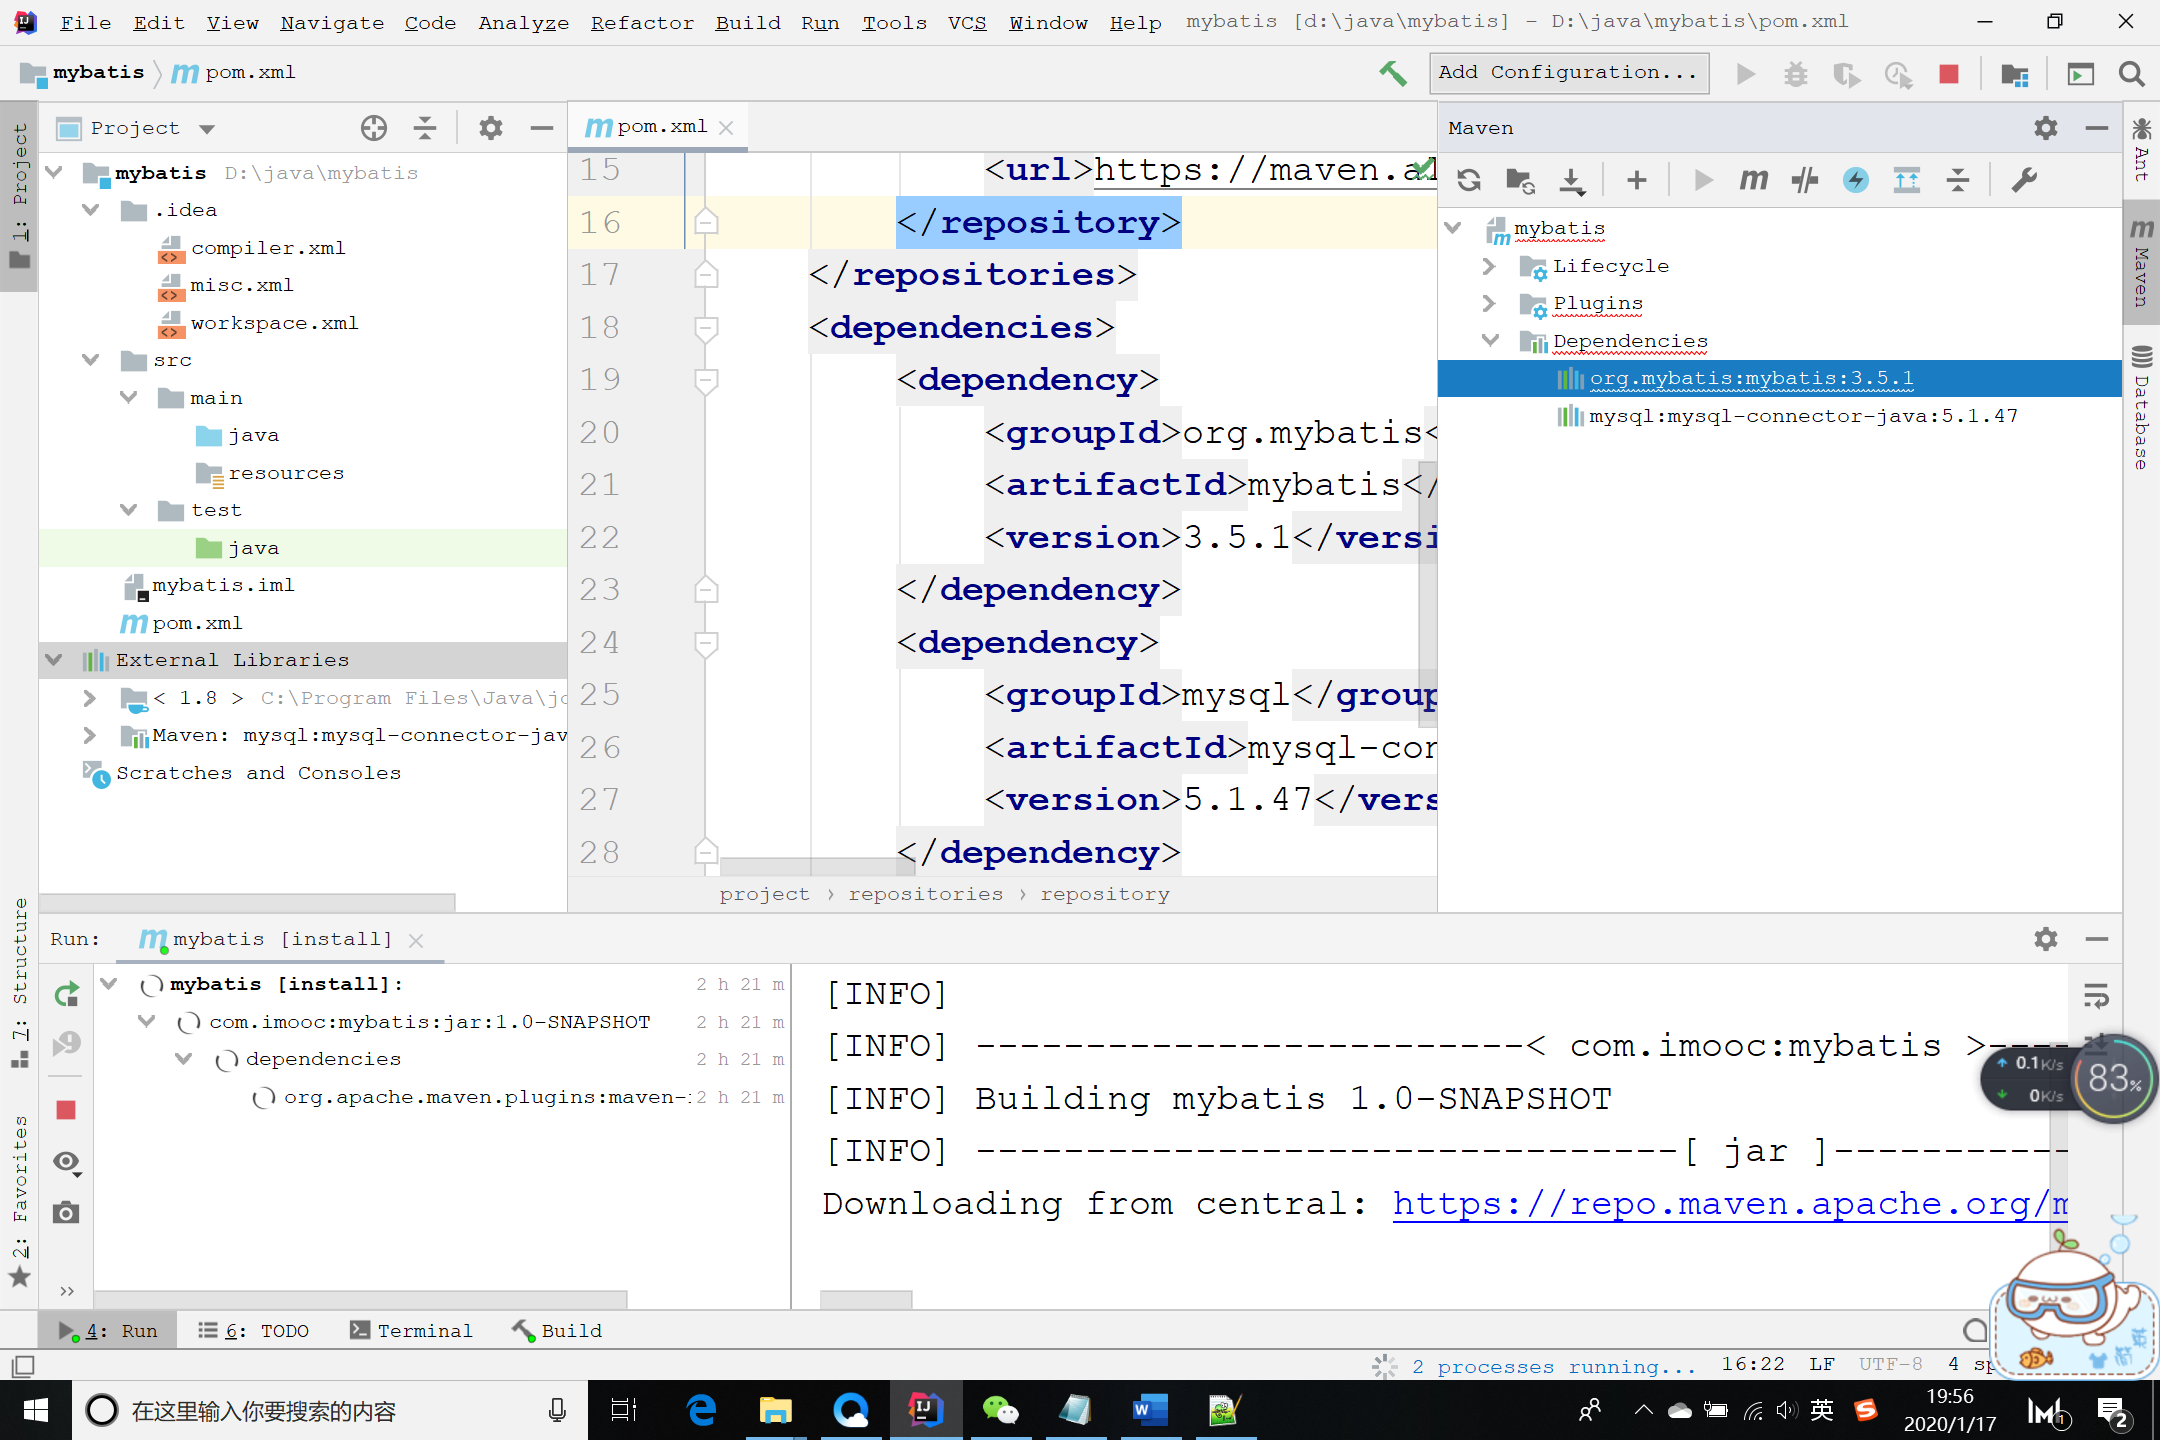Hide the Project tool window
The image size is (2160, 1440).
(542, 128)
